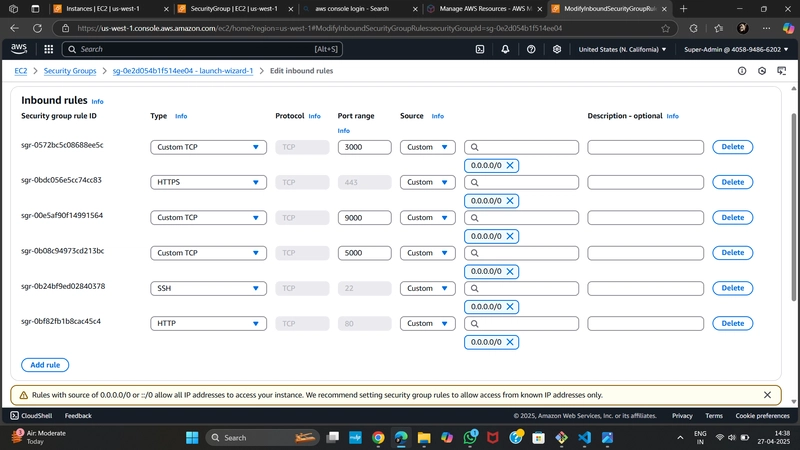
Task: Remove 0.0.0.0/0 source from SSH rule
Action: pyautogui.click(x=510, y=307)
